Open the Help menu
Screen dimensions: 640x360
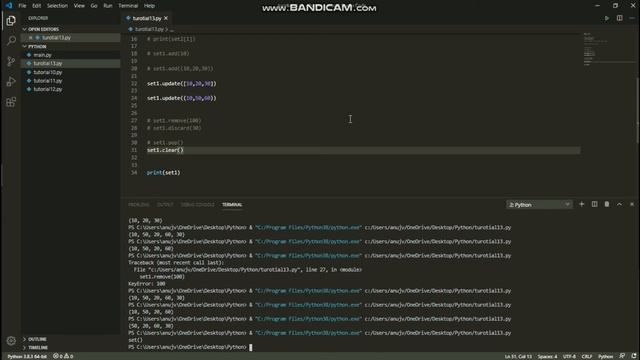coord(149,6)
